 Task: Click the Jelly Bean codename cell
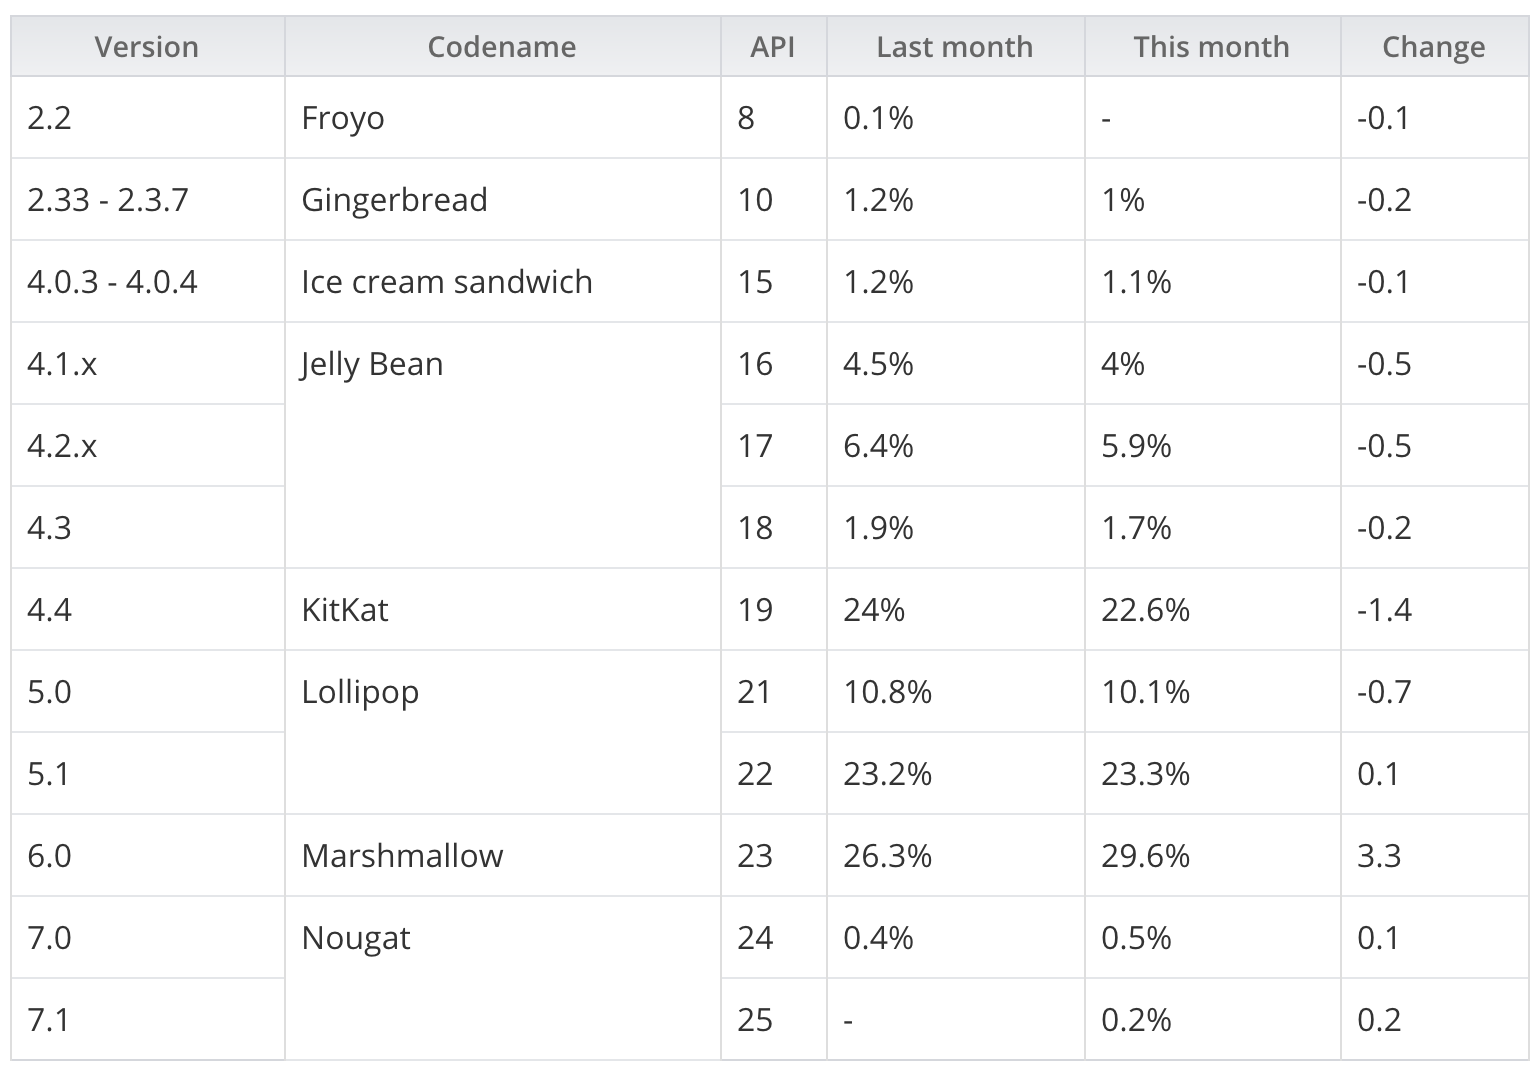[372, 364]
